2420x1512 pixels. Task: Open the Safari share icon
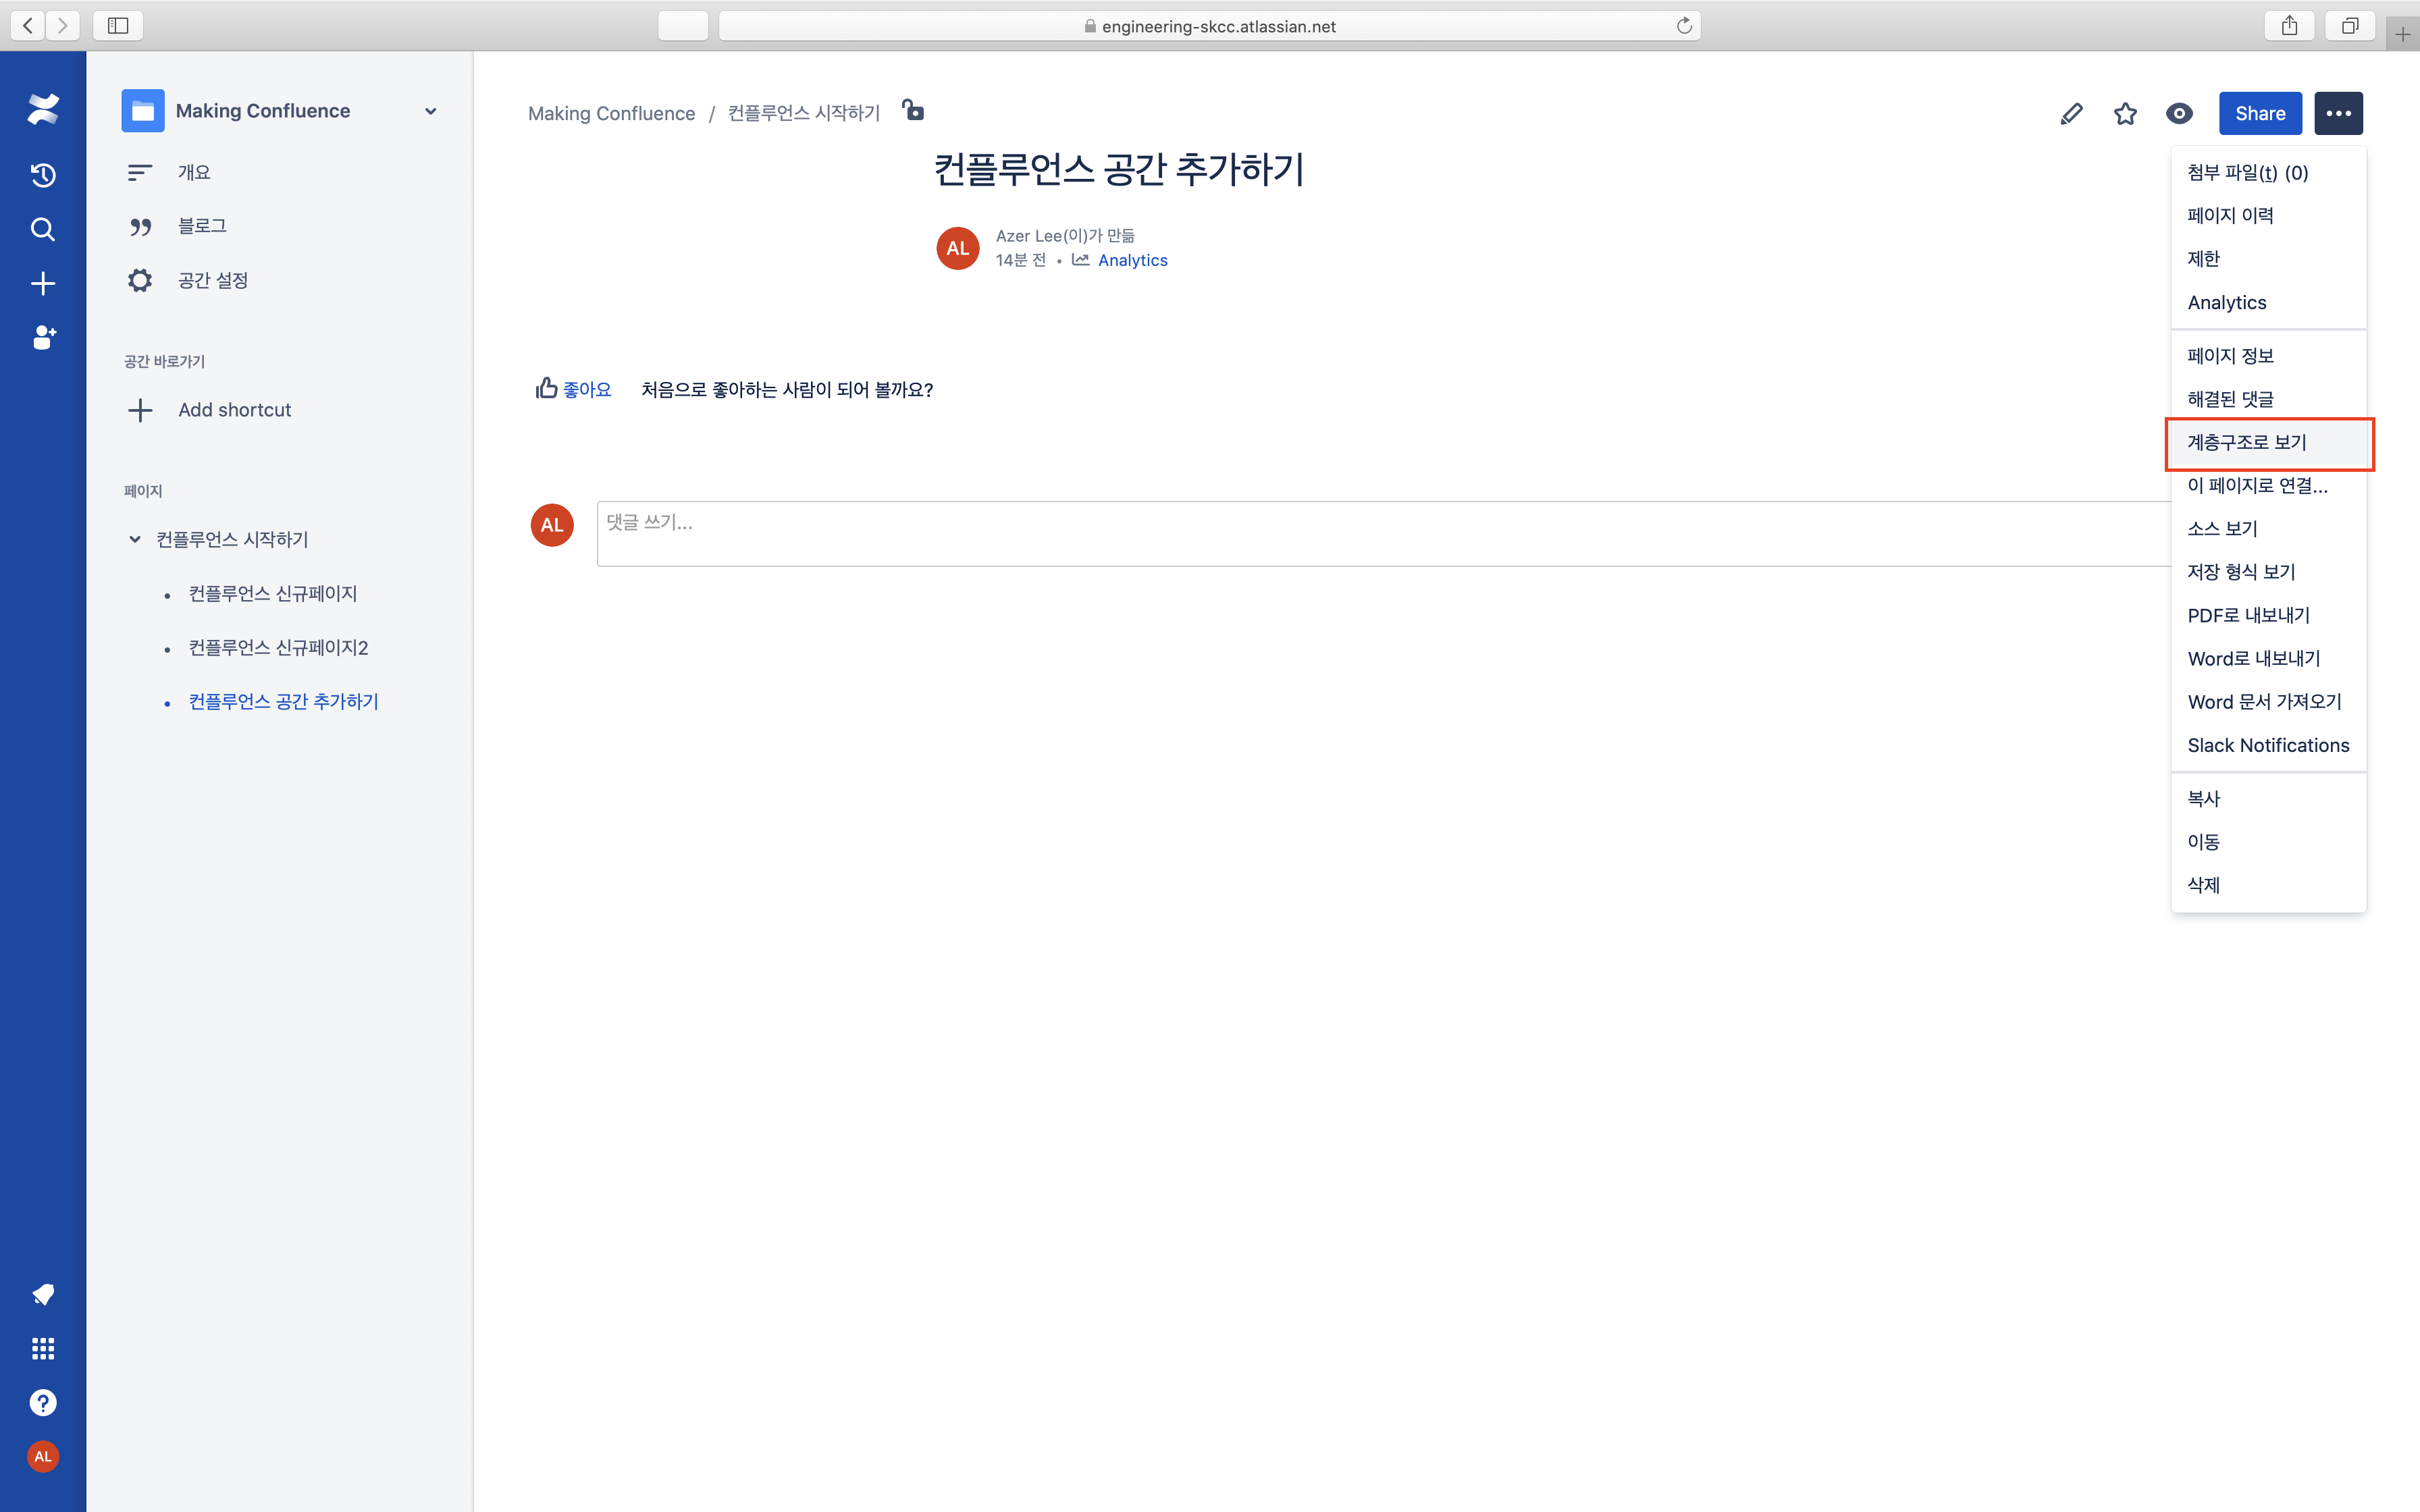tap(2289, 26)
